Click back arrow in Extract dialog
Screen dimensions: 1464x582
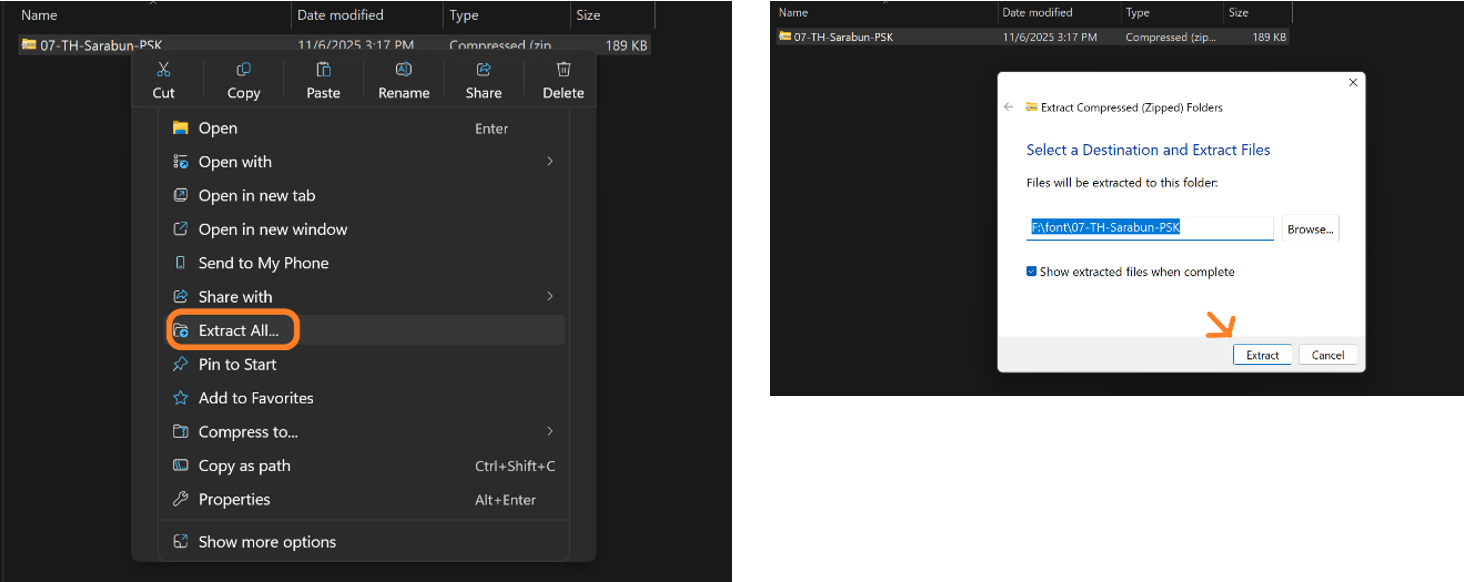(x=1008, y=107)
